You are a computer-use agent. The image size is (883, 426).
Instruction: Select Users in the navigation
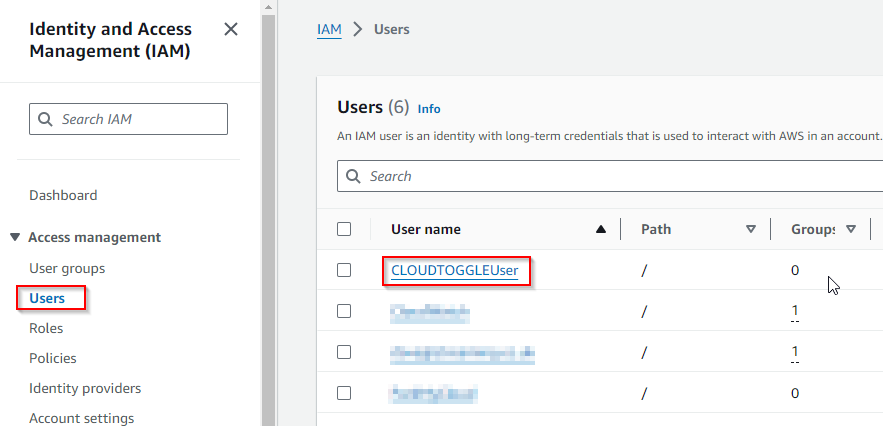[x=47, y=298]
